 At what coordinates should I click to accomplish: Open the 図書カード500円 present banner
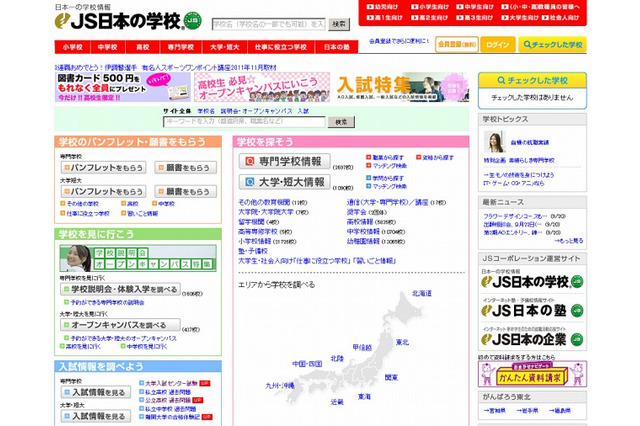pyautogui.click(x=123, y=87)
